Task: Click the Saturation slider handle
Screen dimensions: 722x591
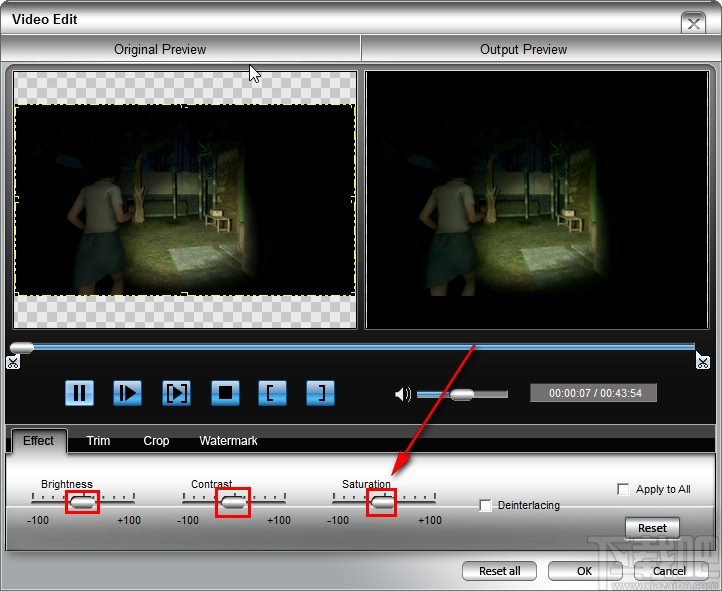Action: (382, 503)
